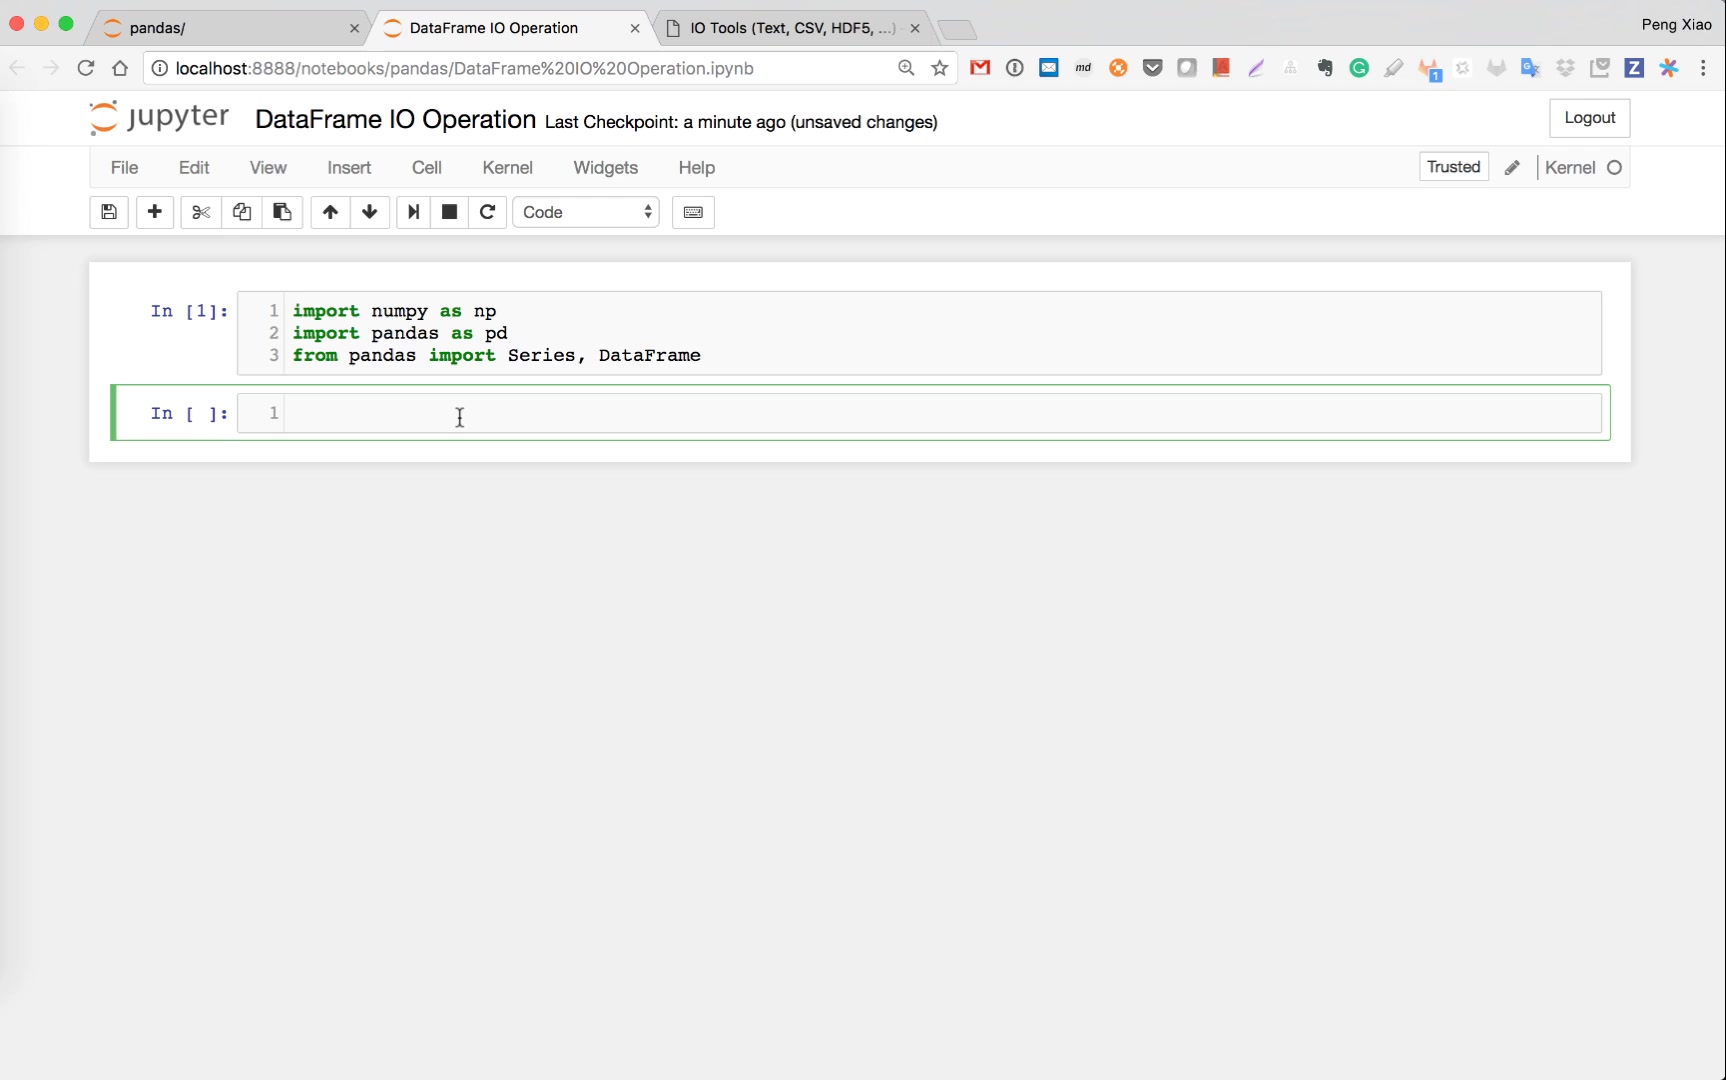Interrupt the kernel with stop icon
Image resolution: width=1726 pixels, height=1080 pixels.
point(450,212)
